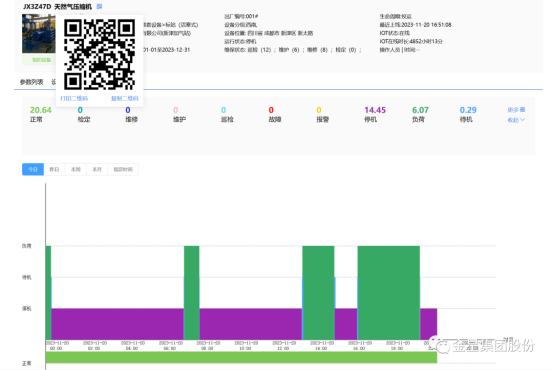The image size is (553, 370).
Task: Click the 20.64 正常 statistic
Action: (41, 115)
